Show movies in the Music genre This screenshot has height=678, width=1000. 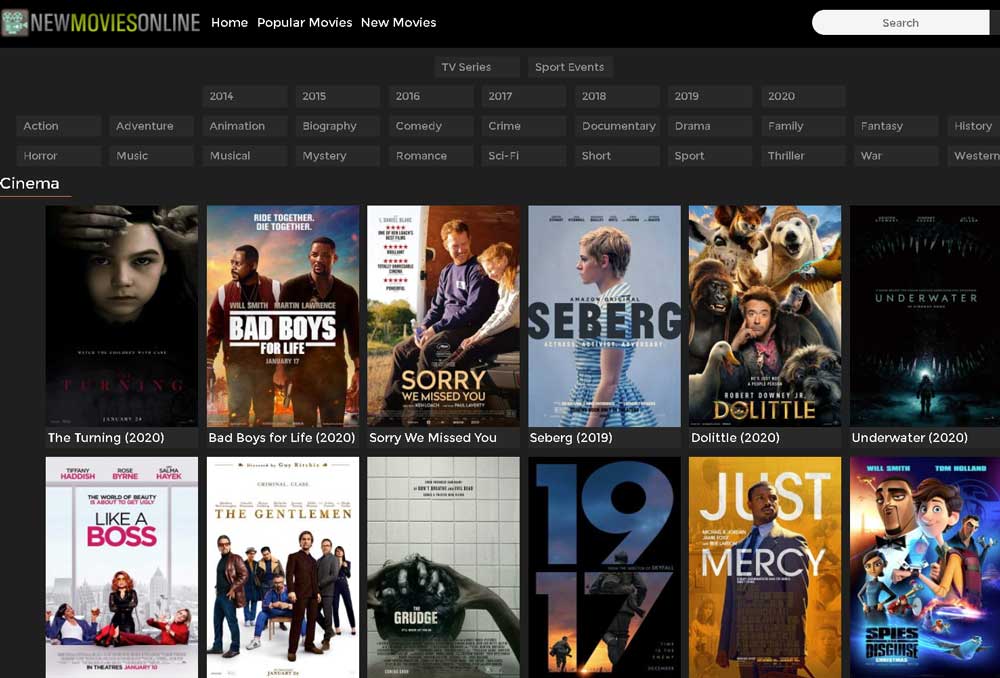[x=151, y=156]
